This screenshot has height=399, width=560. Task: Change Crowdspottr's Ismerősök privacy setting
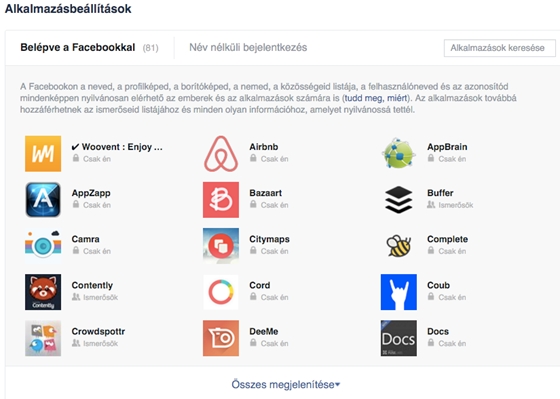(95, 343)
